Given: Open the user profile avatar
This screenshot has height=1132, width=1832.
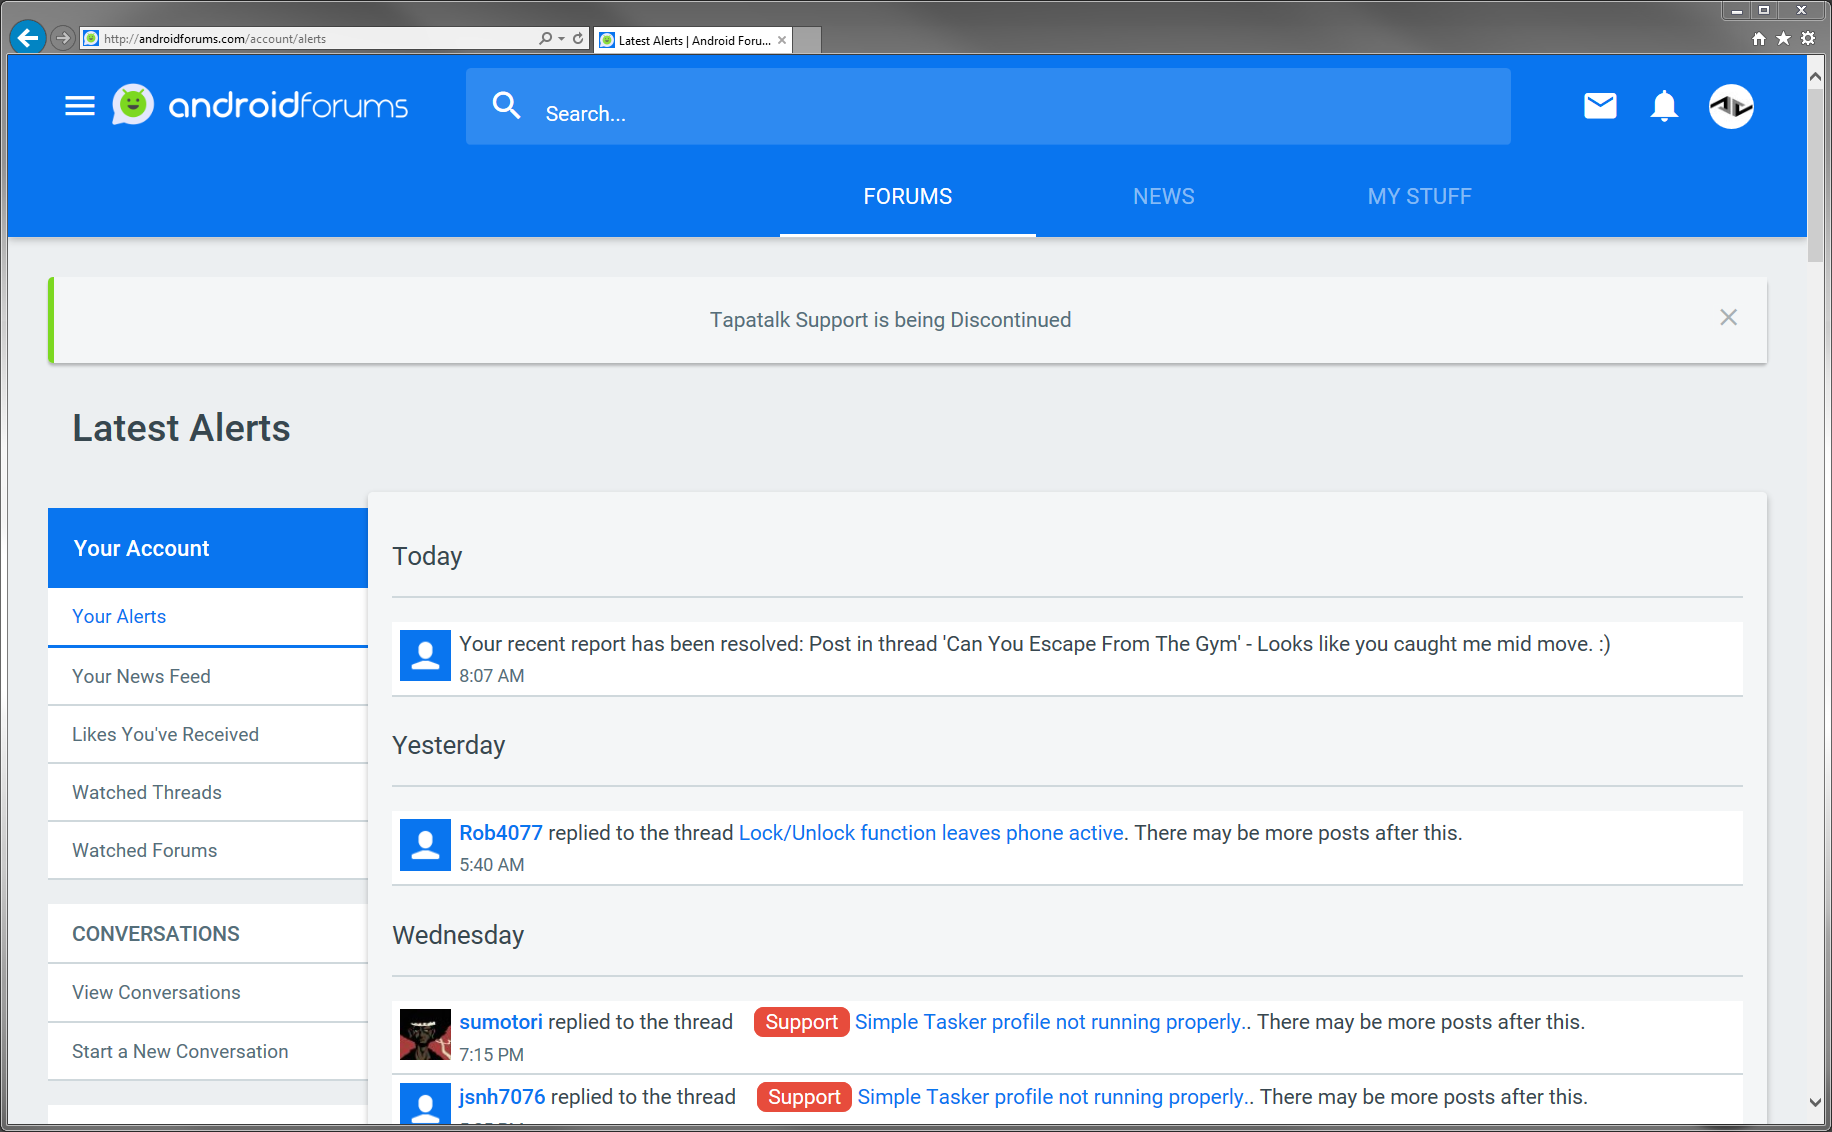Looking at the screenshot, I should [x=1731, y=106].
